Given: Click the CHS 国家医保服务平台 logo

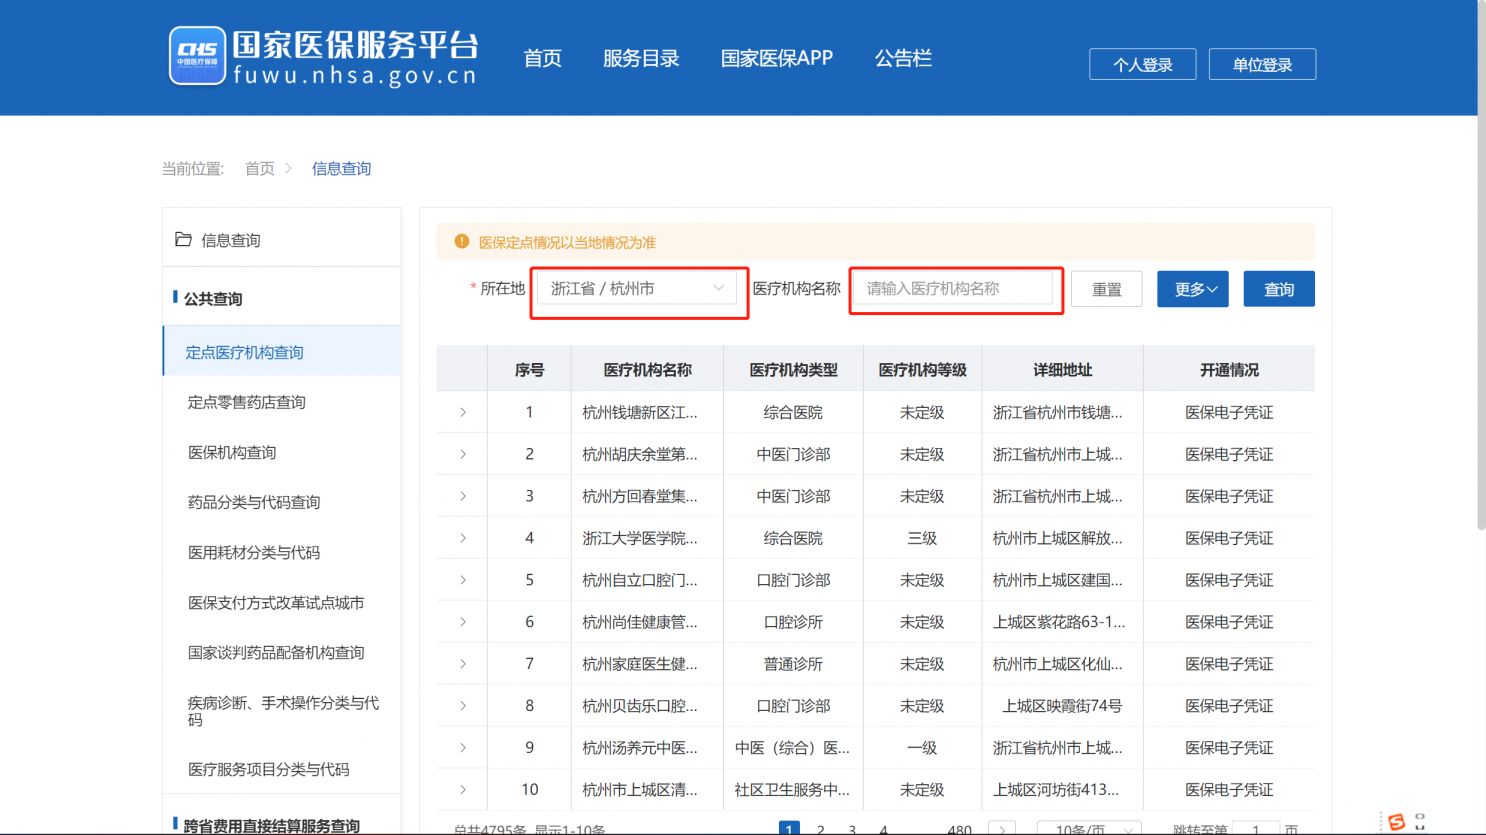Looking at the screenshot, I should [323, 57].
